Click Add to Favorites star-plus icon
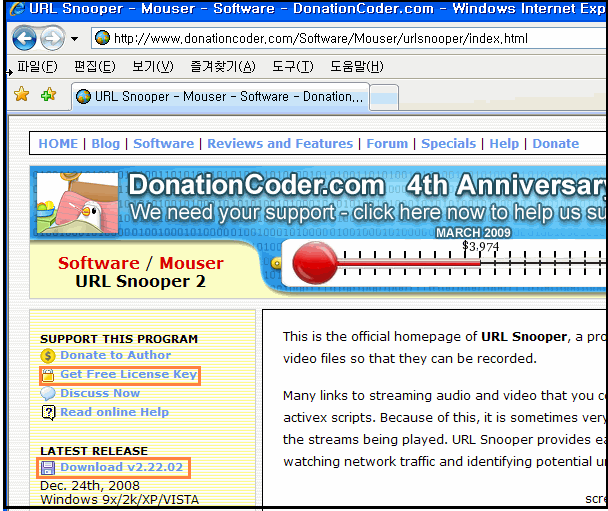This screenshot has height=511, width=608. point(48,94)
